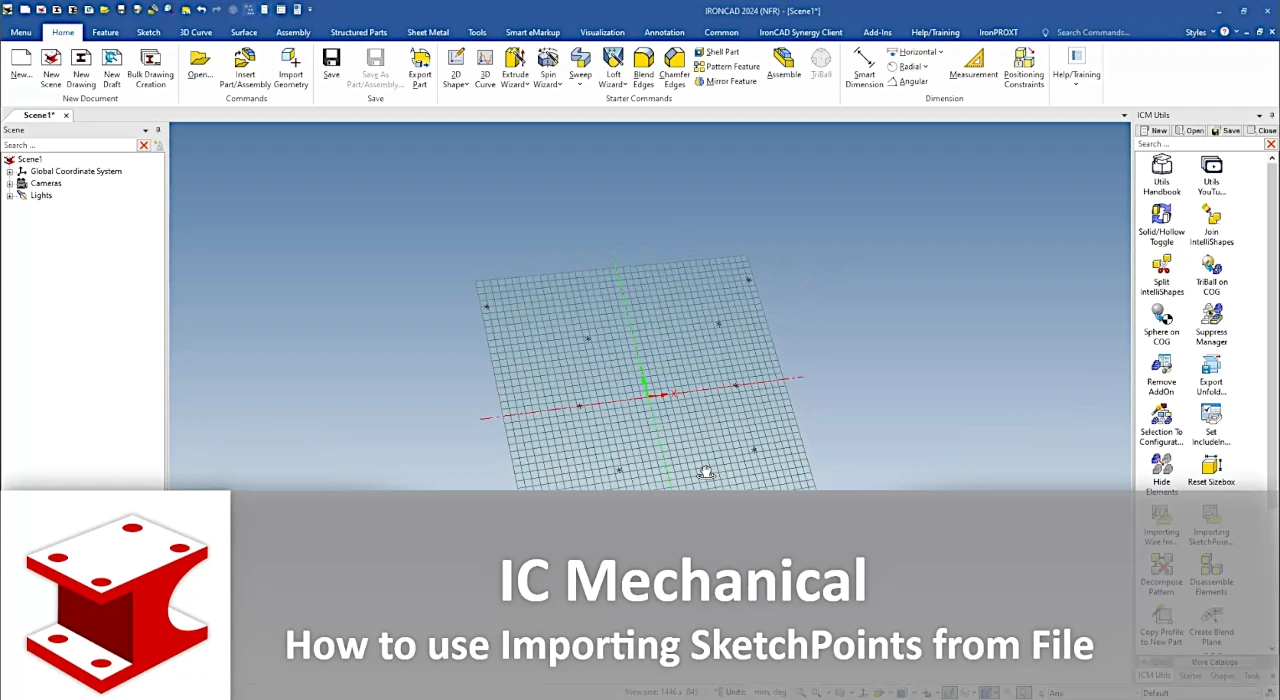Close the Scene1 document tab
This screenshot has height=700, width=1280.
[x=67, y=116]
